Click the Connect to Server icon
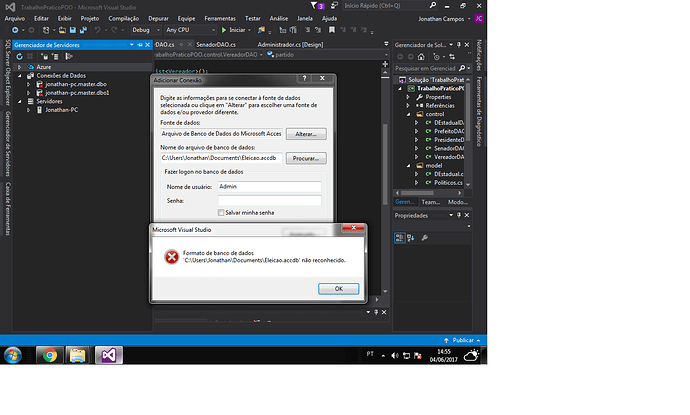 [55, 56]
